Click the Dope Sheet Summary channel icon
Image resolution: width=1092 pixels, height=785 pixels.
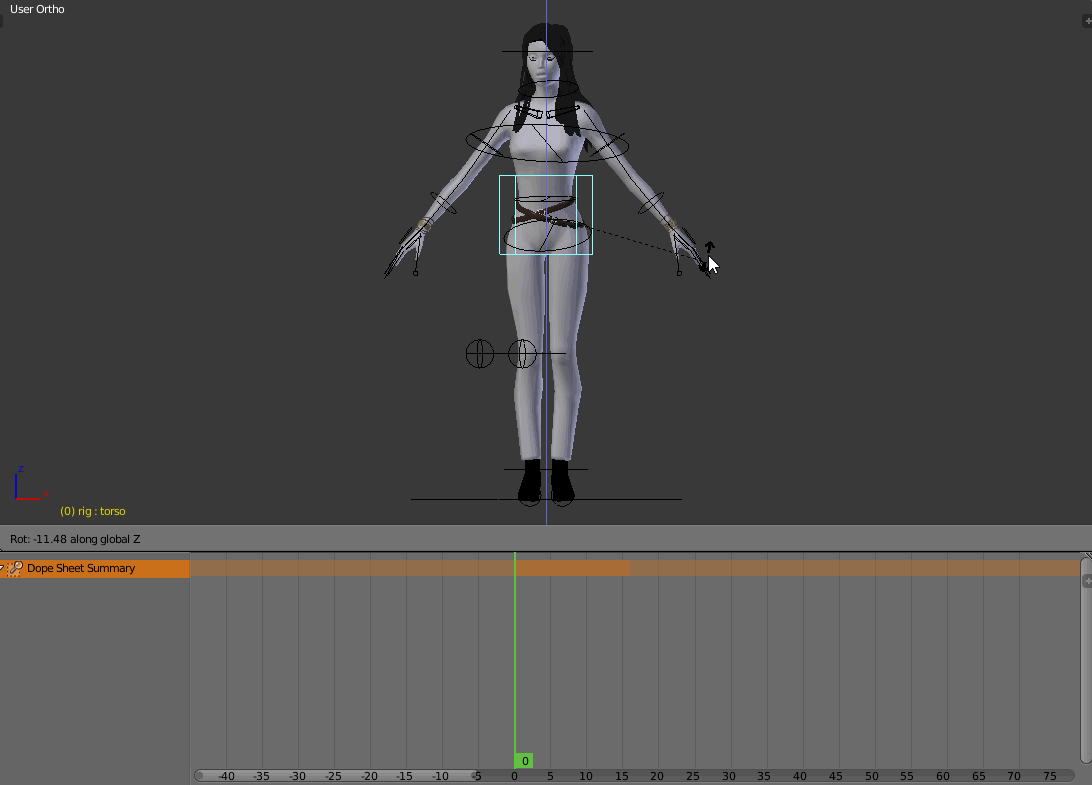pos(16,567)
